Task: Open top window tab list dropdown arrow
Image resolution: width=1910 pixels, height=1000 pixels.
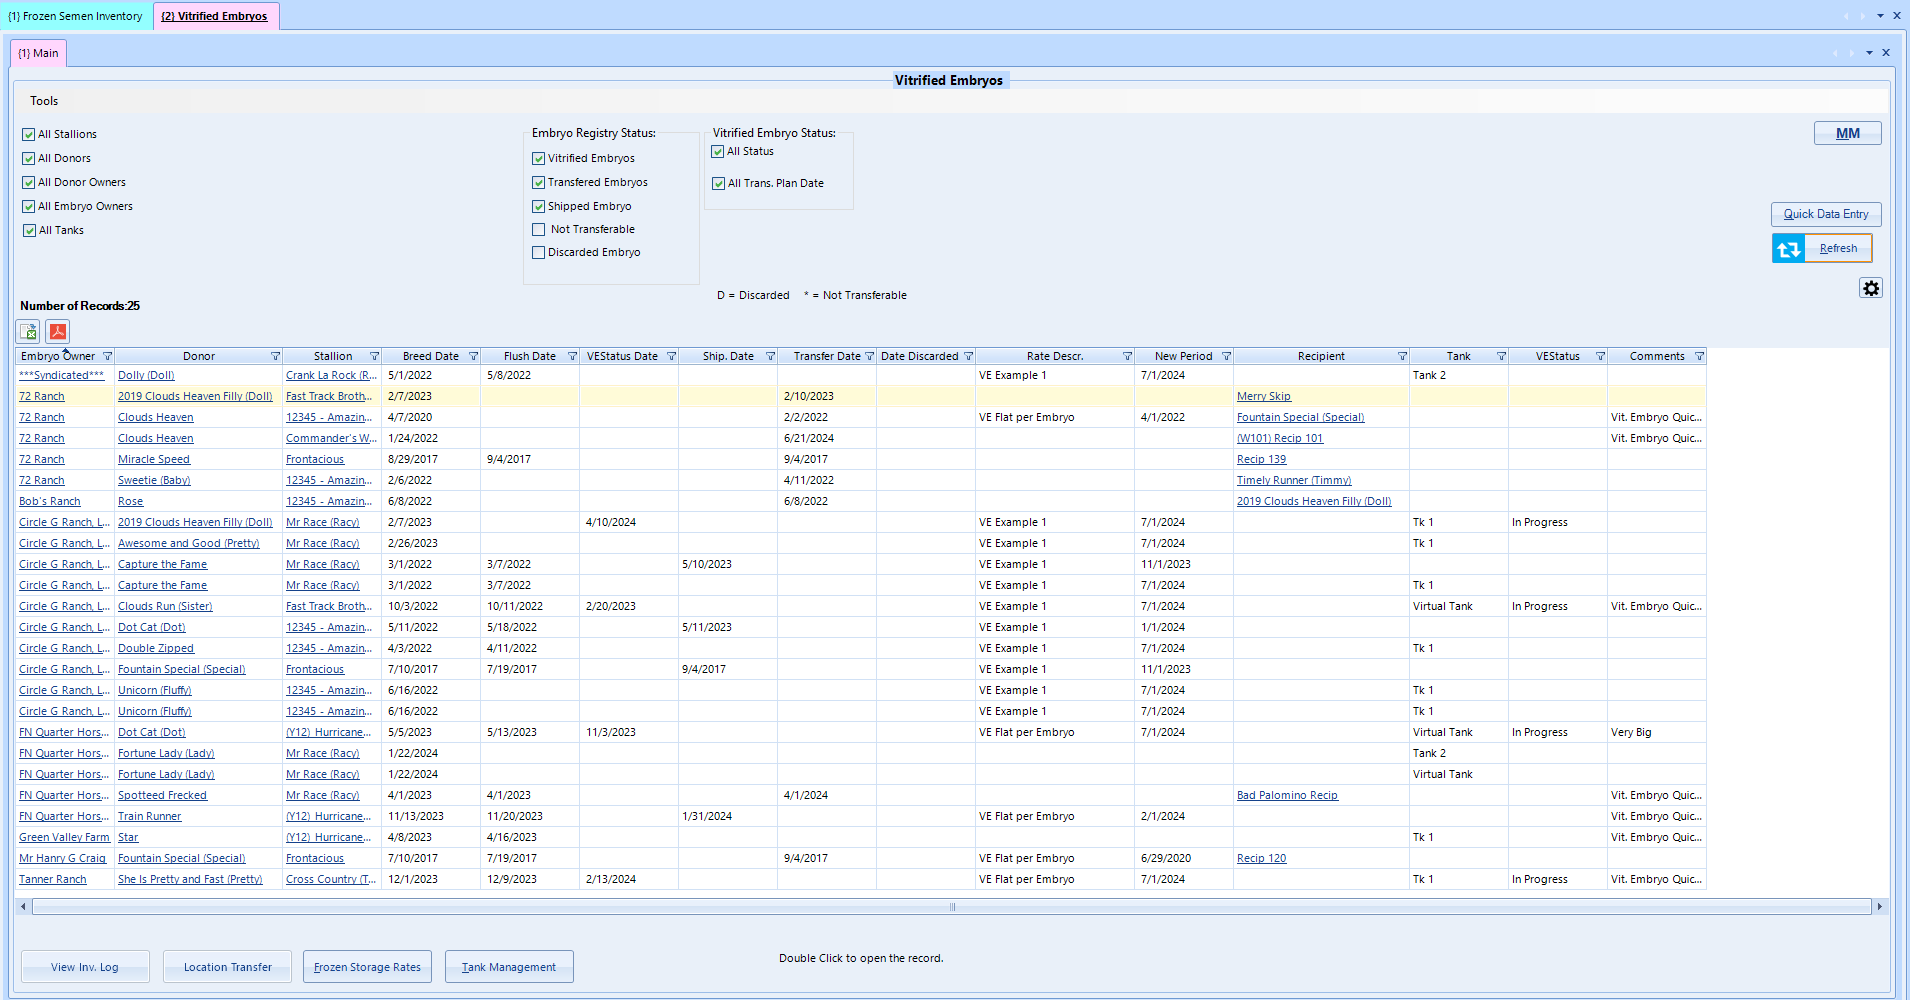Action: (1880, 16)
